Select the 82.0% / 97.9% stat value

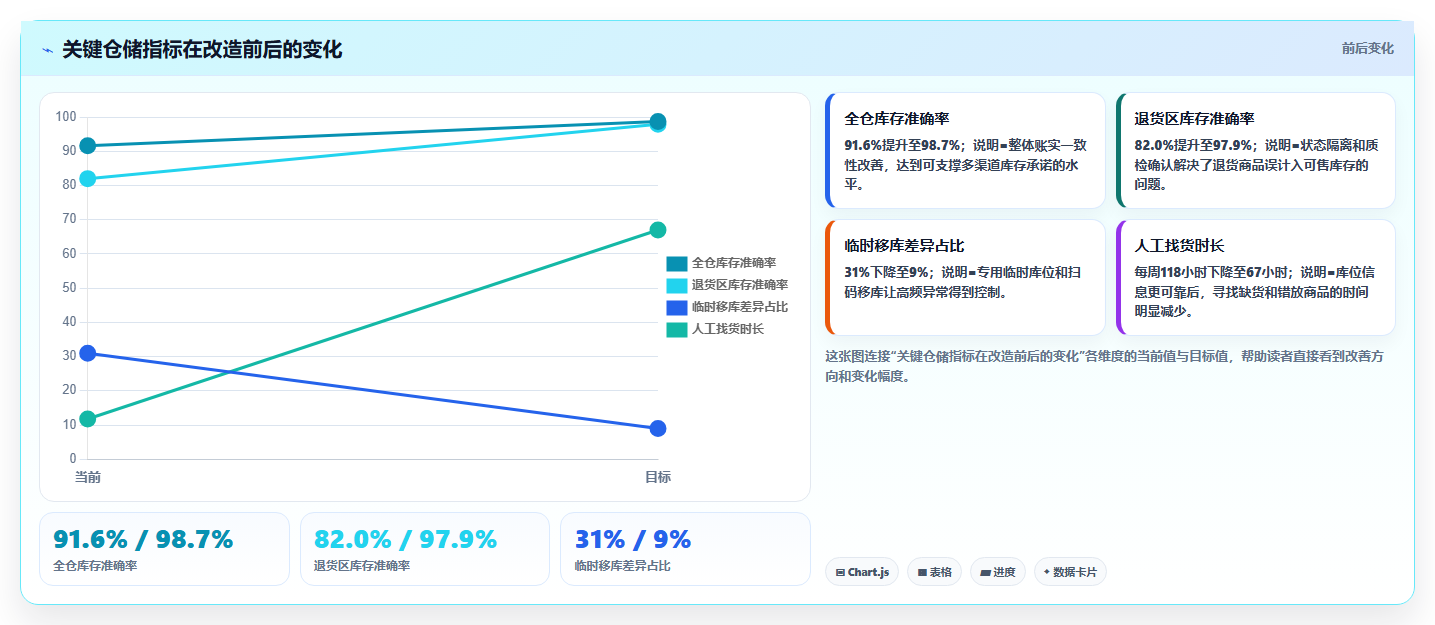pyautogui.click(x=405, y=539)
